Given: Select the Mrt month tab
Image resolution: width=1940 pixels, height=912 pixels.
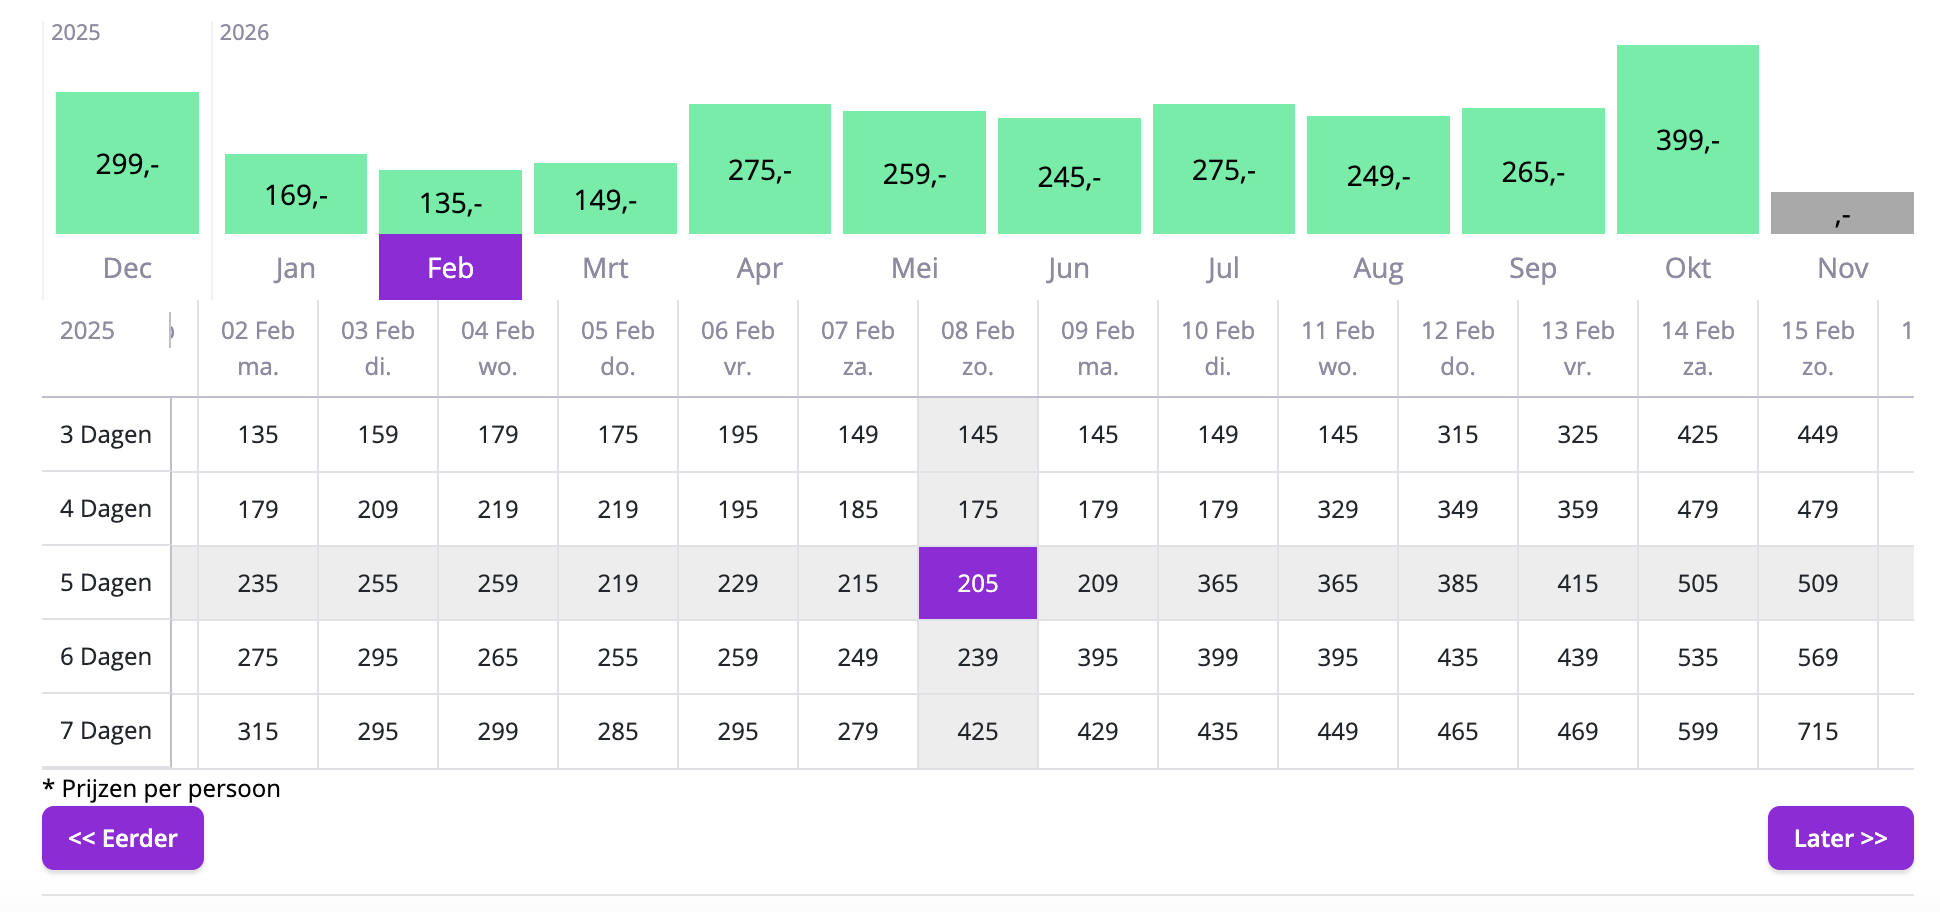Looking at the screenshot, I should point(605,267).
